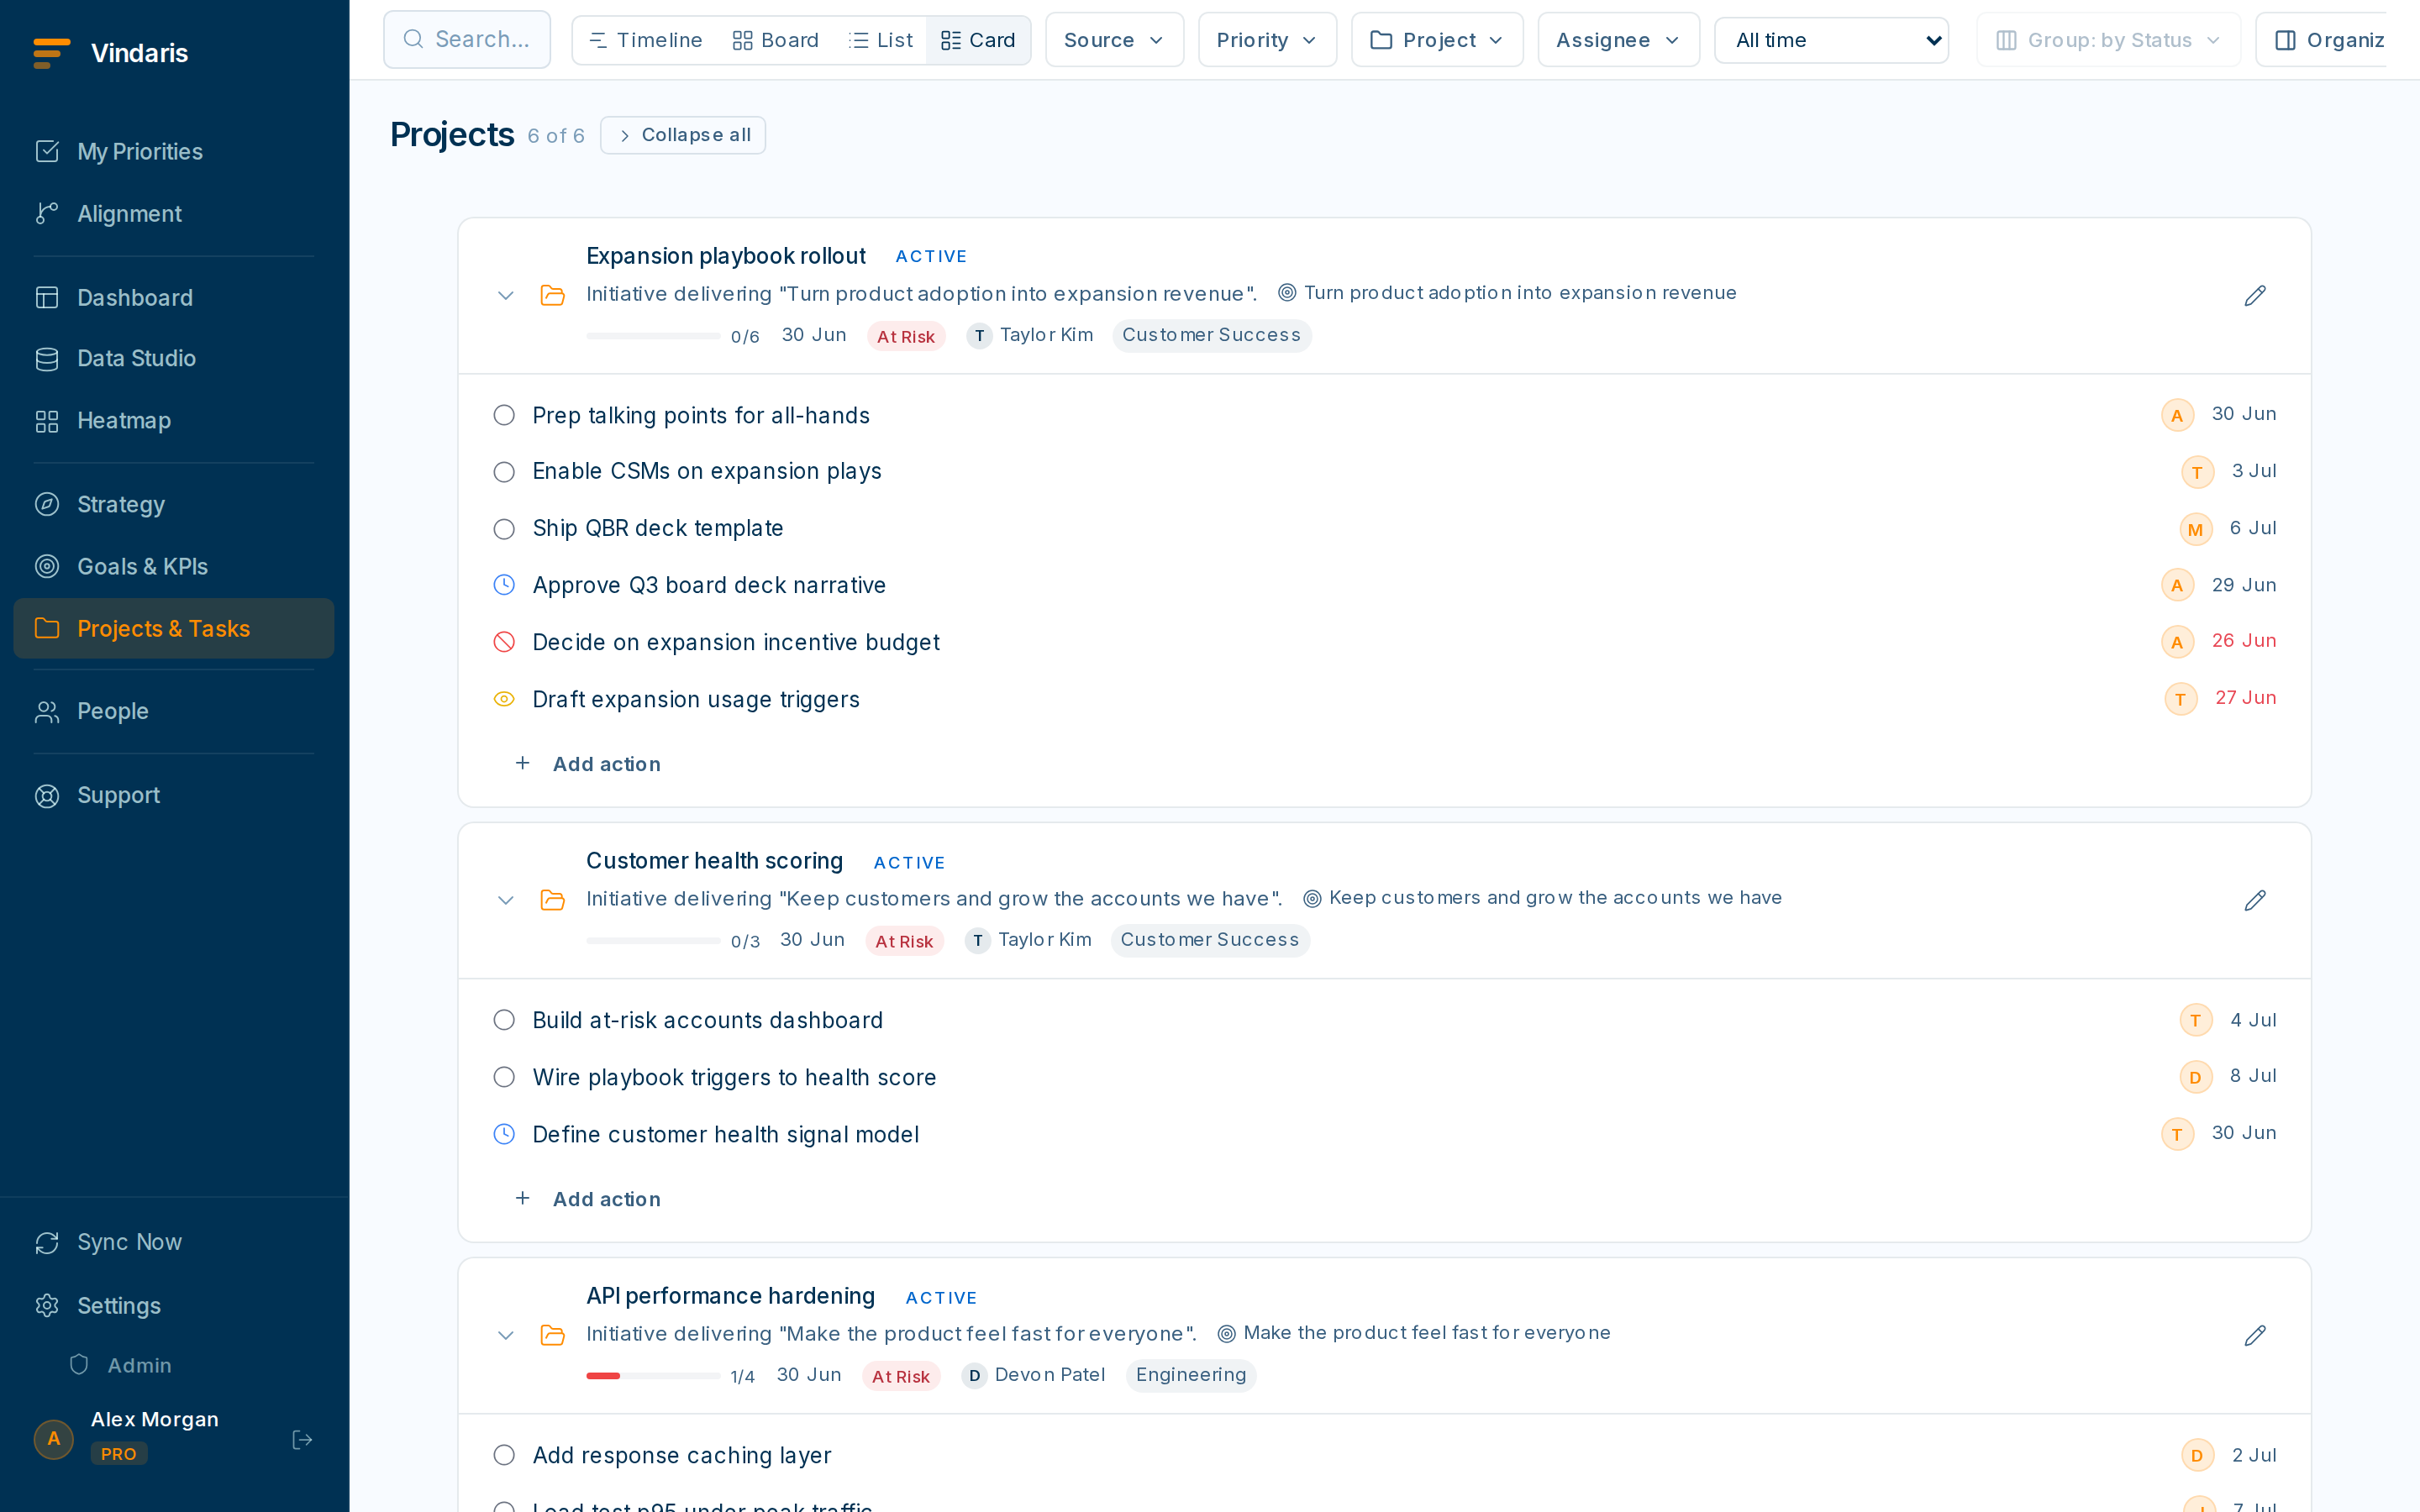Click the folder icon of Customer health scoring
Screen dimensions: 2420x1512
(x=553, y=901)
